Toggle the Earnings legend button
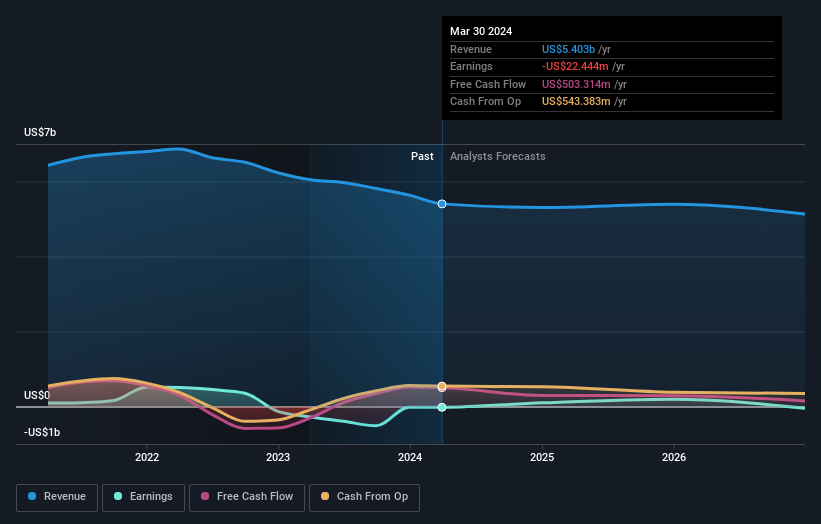Viewport: 821px width, 524px height. [143, 497]
